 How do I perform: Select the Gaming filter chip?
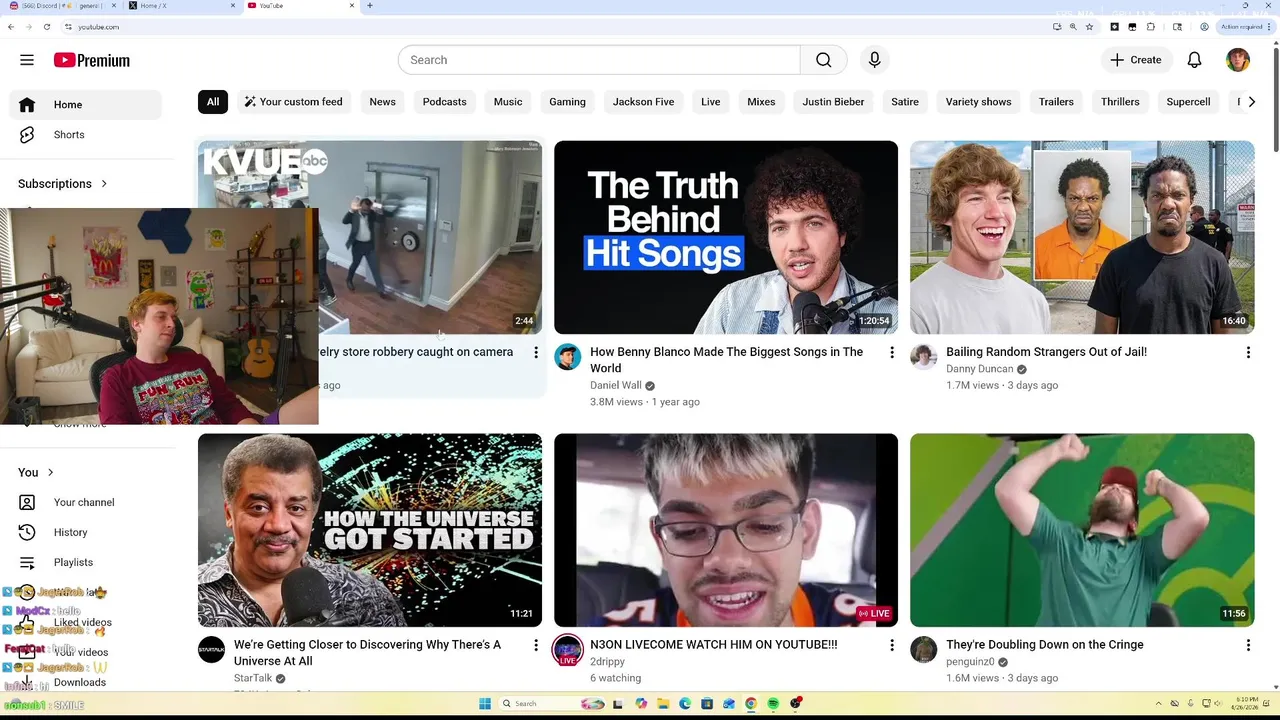pos(567,102)
